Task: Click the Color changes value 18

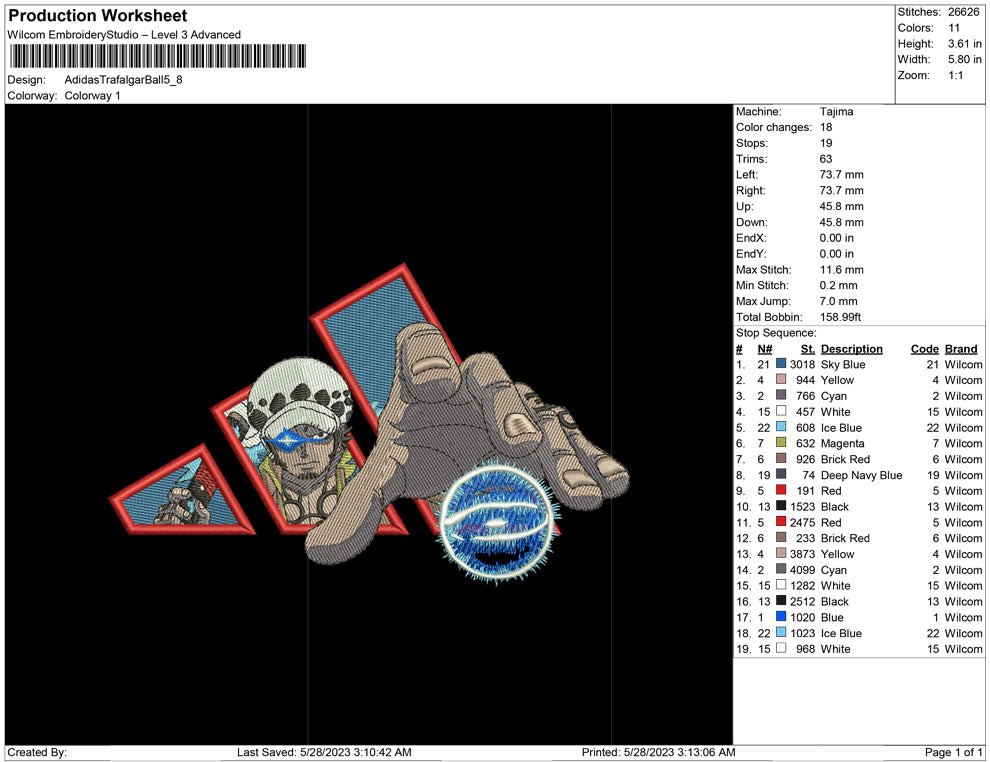Action: [826, 128]
